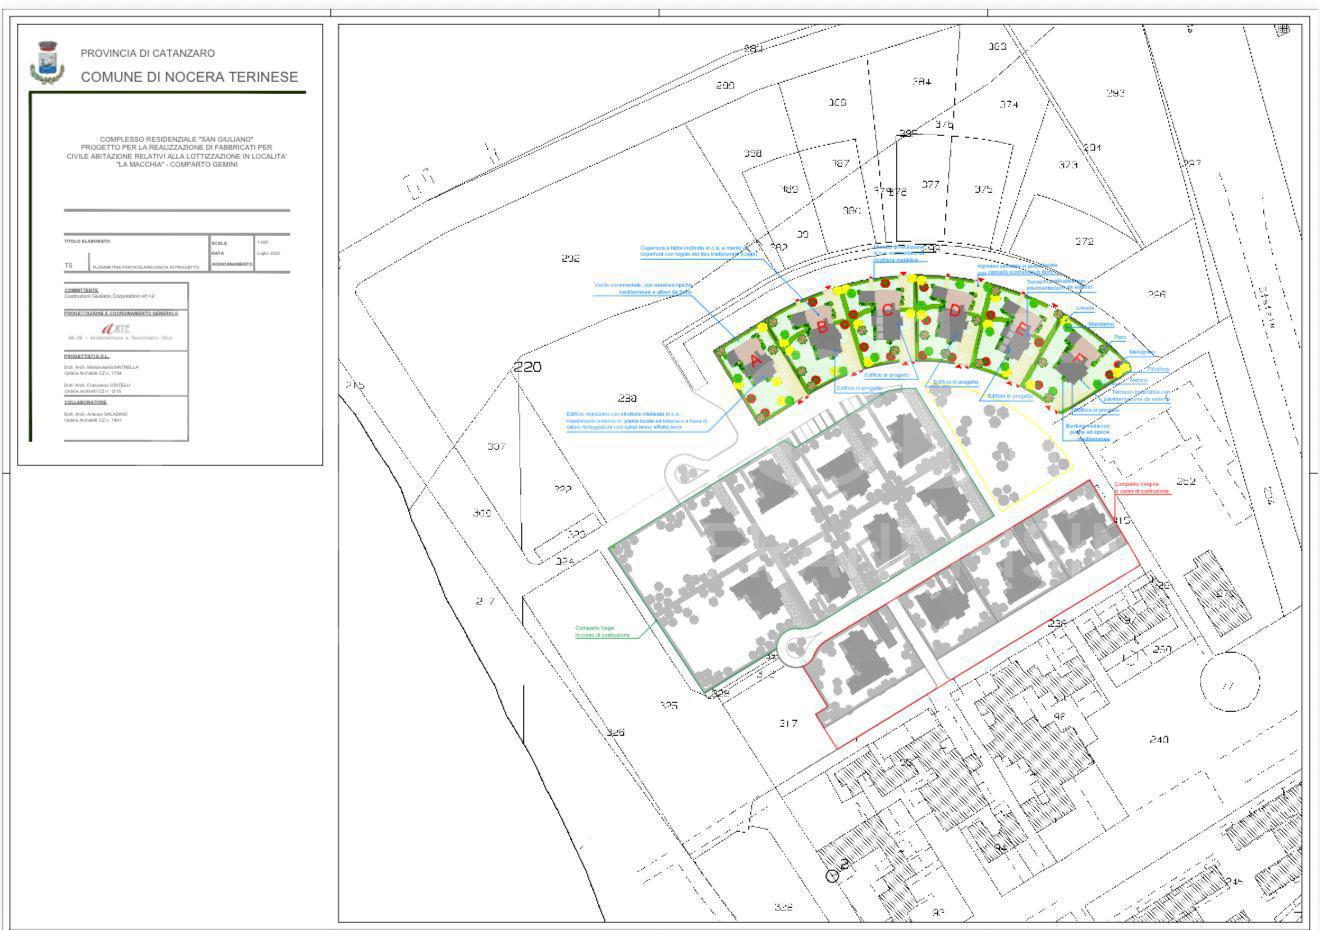Click the 'Limone' tree legend label
Screen dimensions: 1320x930
pyautogui.click(x=1084, y=308)
